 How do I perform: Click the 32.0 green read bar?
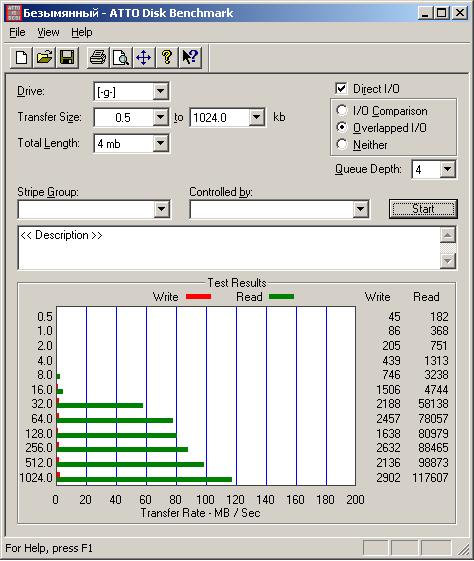[100, 406]
